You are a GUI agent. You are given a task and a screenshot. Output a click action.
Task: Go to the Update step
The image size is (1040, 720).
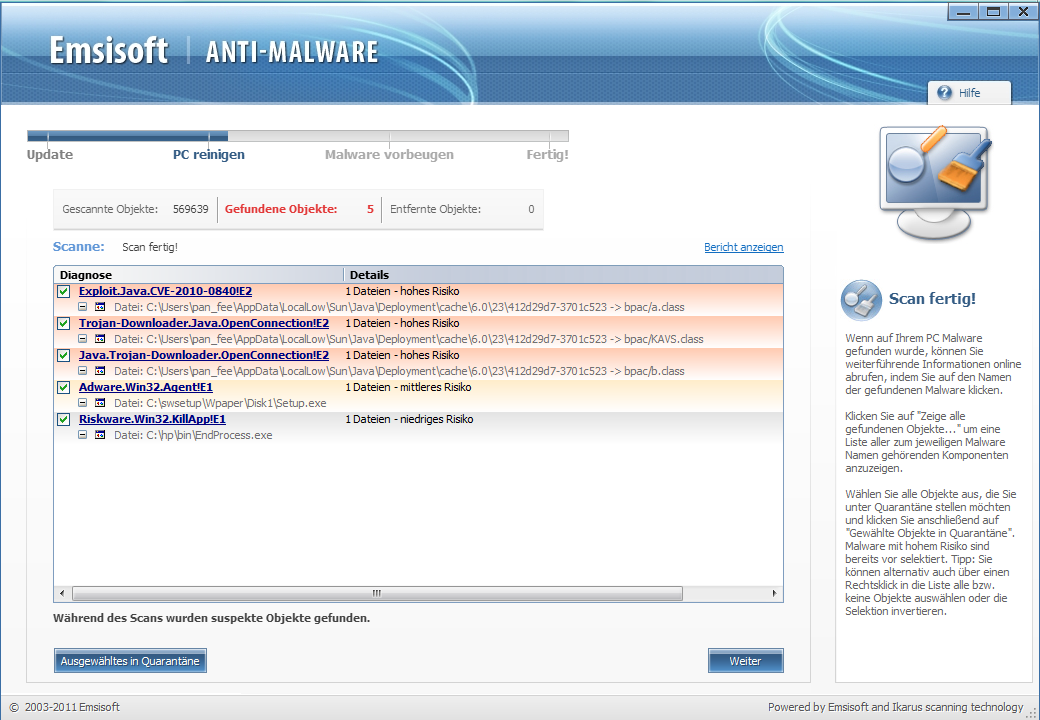pyautogui.click(x=50, y=154)
